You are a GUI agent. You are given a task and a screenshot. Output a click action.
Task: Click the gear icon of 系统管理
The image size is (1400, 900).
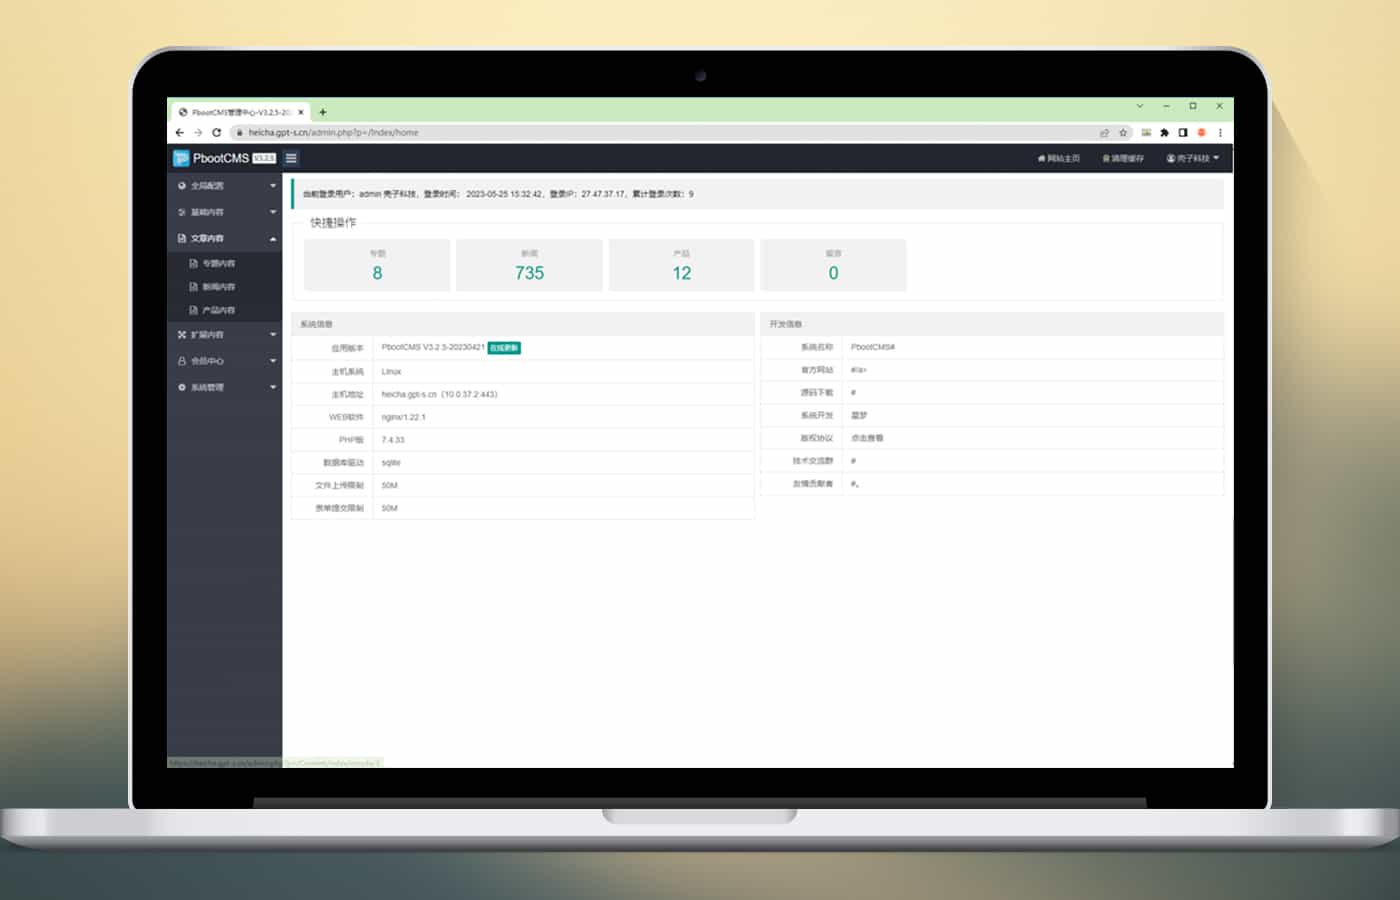pyautogui.click(x=182, y=387)
